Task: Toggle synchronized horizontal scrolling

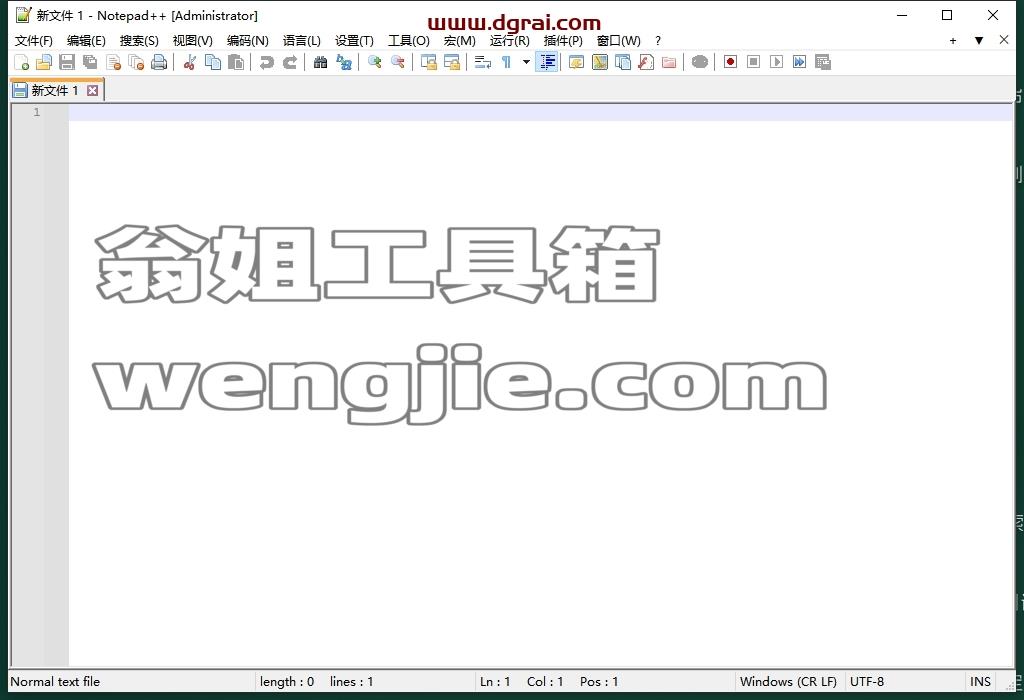Action: click(451, 62)
